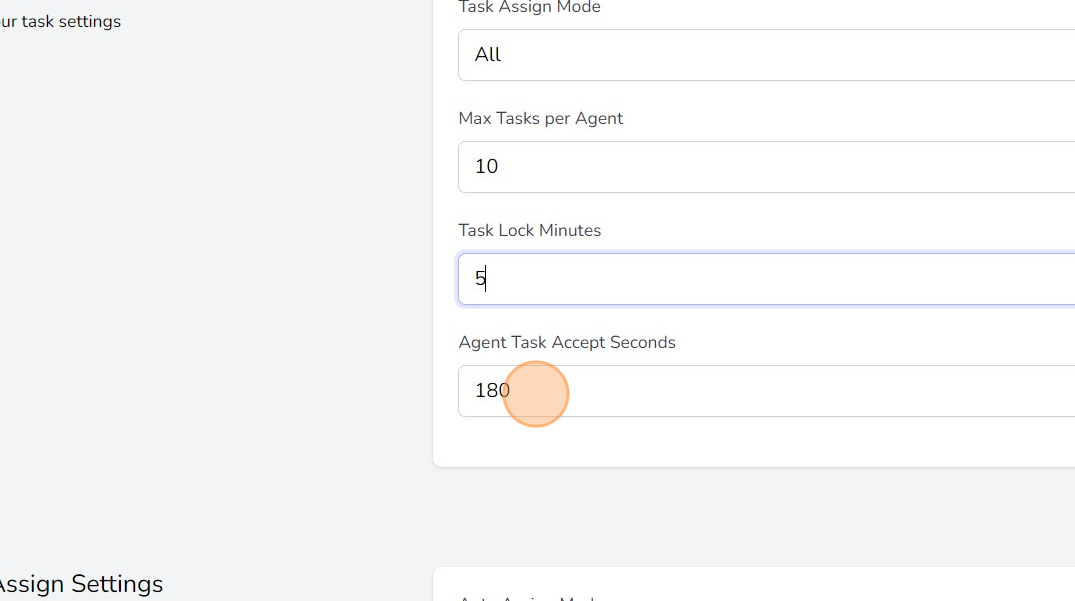Click the Agent Task Accept Seconds field

pos(765,391)
